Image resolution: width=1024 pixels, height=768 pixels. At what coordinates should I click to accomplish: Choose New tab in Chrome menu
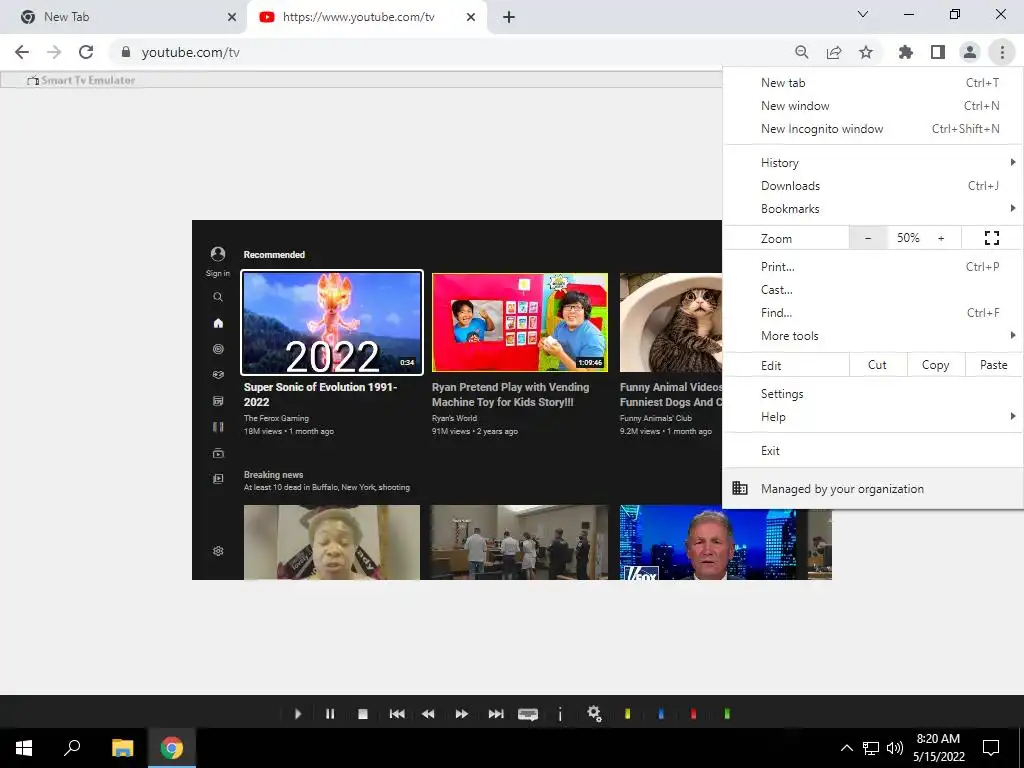[872, 83]
